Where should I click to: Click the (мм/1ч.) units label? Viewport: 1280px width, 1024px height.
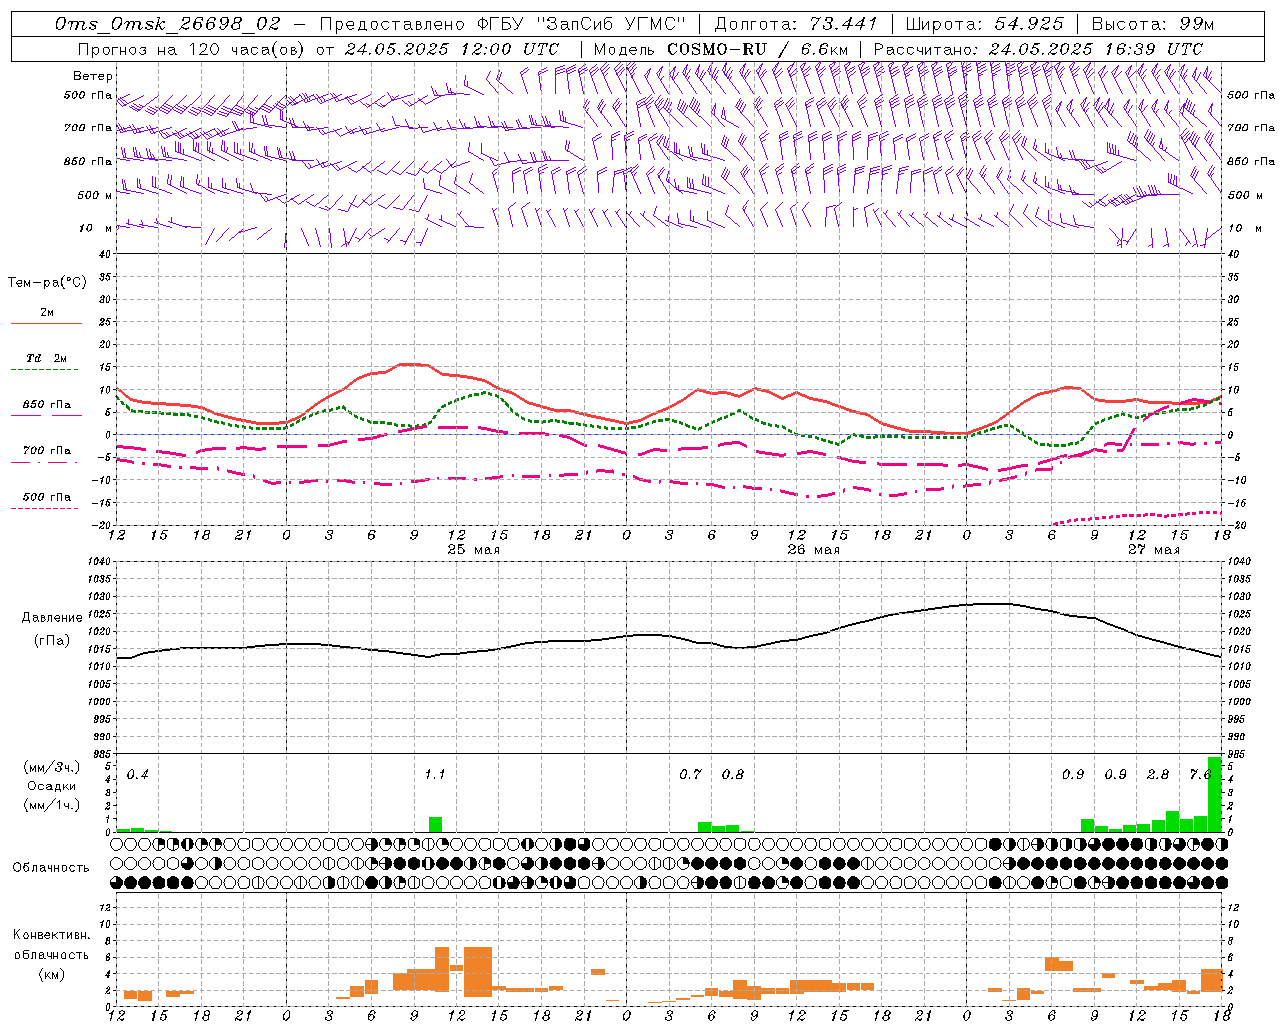pos(51,805)
